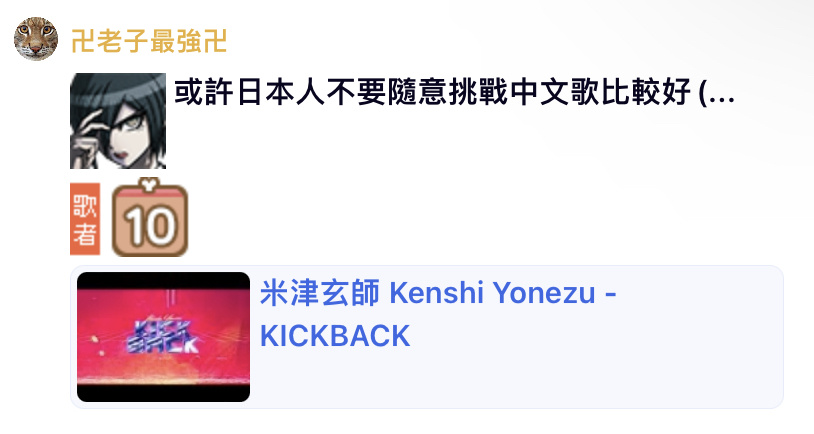Click the KICK logo inside red thumbnail

tap(162, 338)
